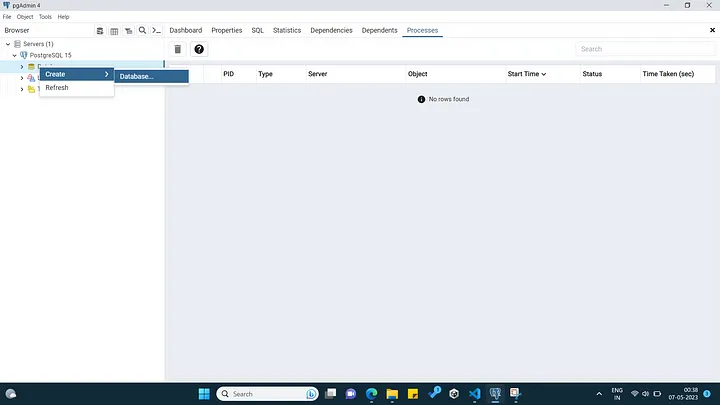Click the Tablespaces folder icon

pyautogui.click(x=31, y=89)
